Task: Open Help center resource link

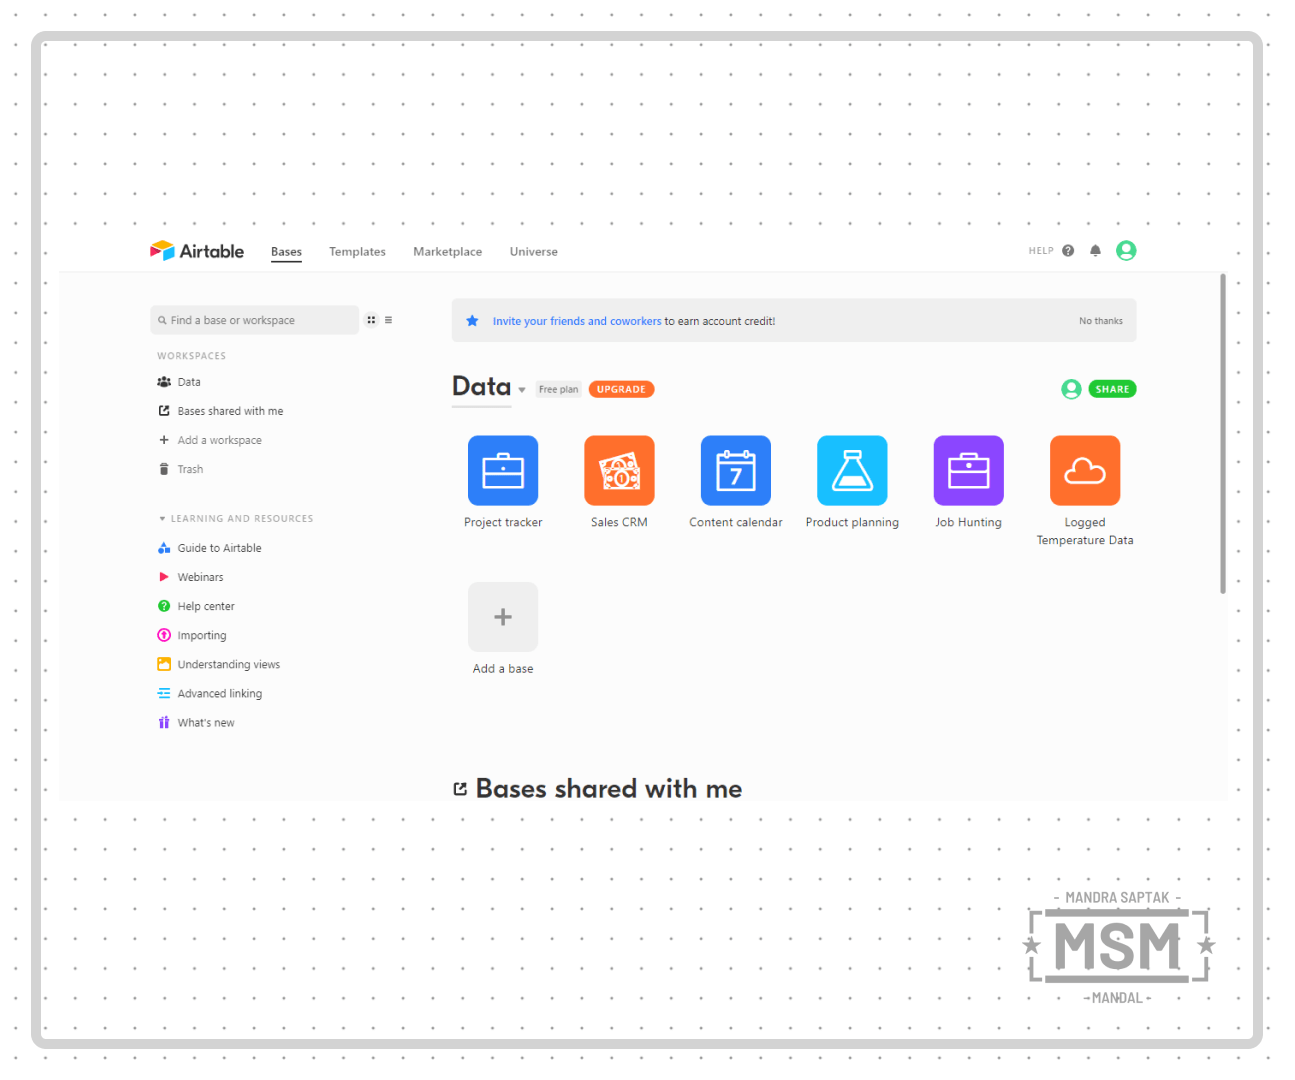Action: pos(206,606)
